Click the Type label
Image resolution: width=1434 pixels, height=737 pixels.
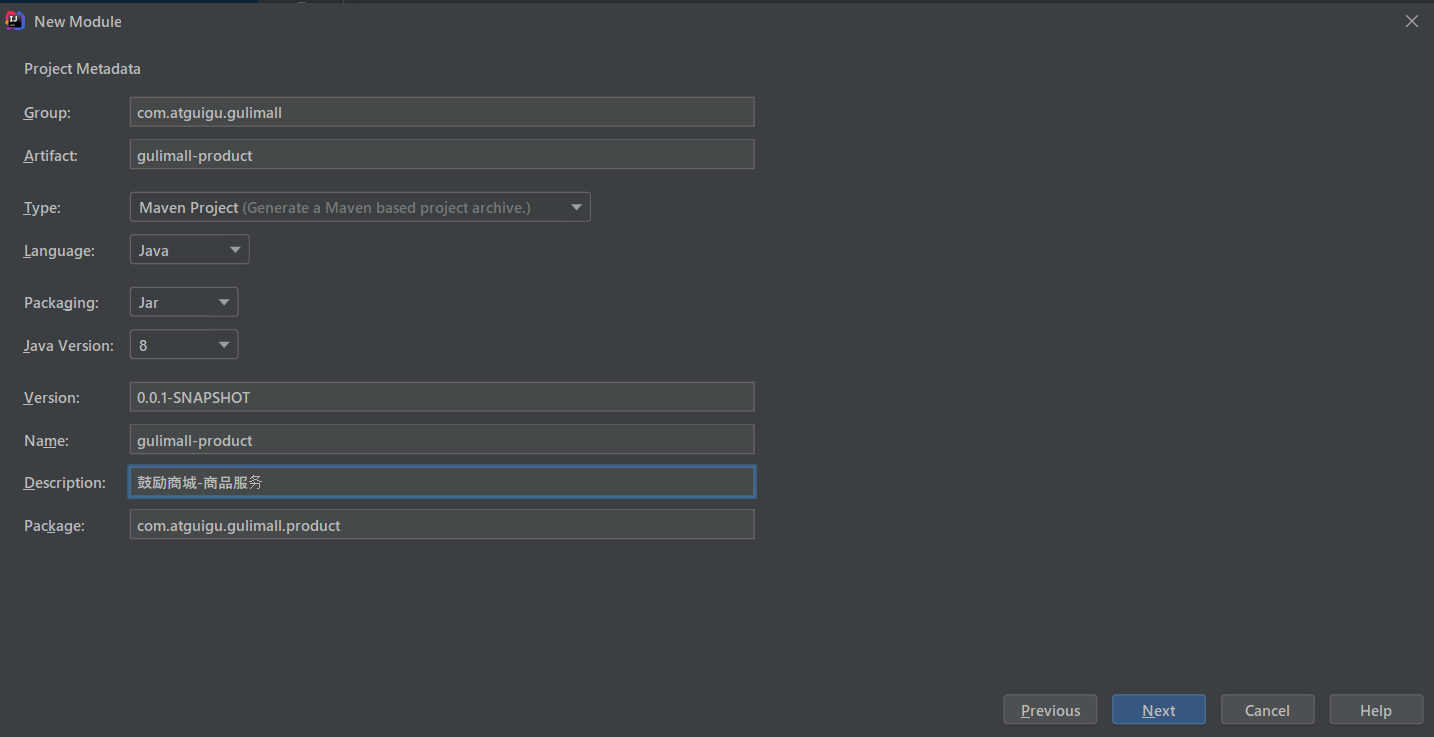tap(42, 208)
